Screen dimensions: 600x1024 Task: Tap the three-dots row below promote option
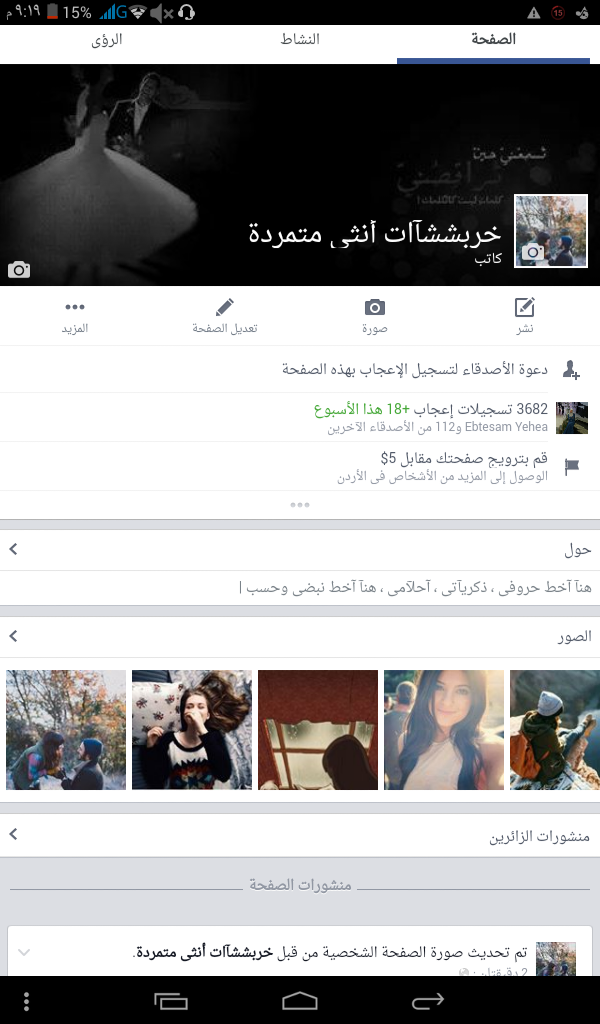click(x=299, y=505)
